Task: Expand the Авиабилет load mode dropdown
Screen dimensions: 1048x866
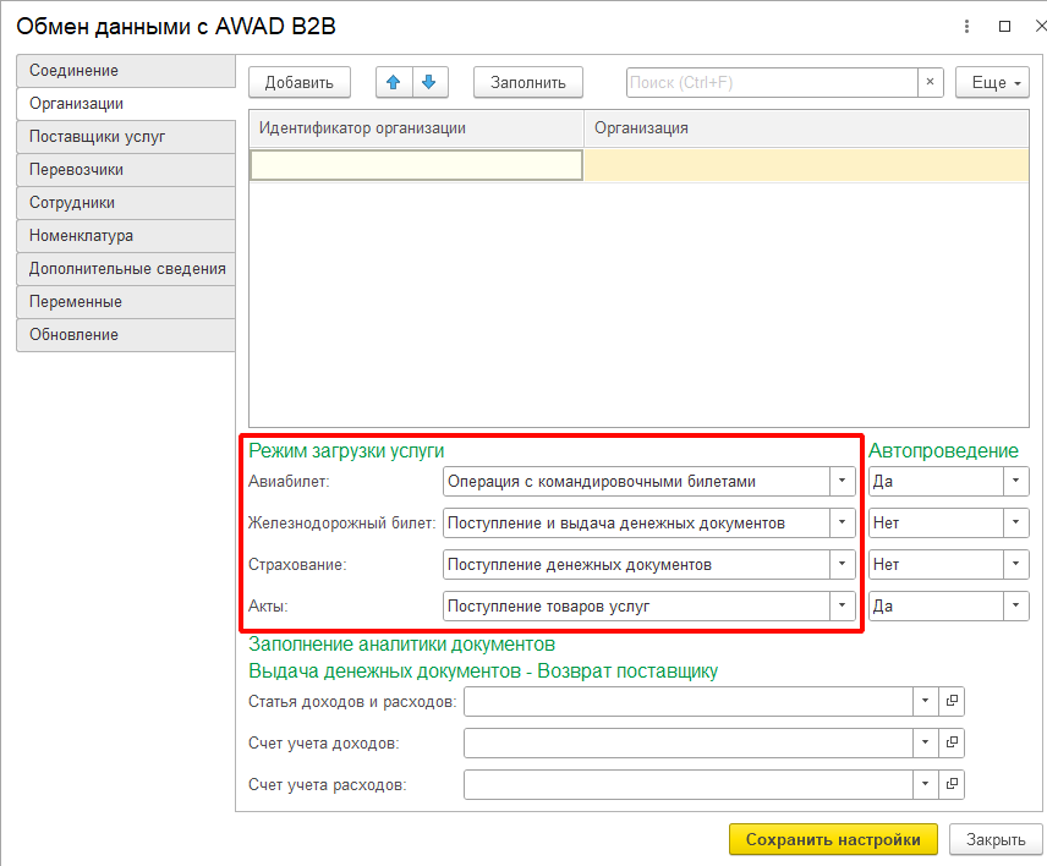Action: pyautogui.click(x=843, y=481)
